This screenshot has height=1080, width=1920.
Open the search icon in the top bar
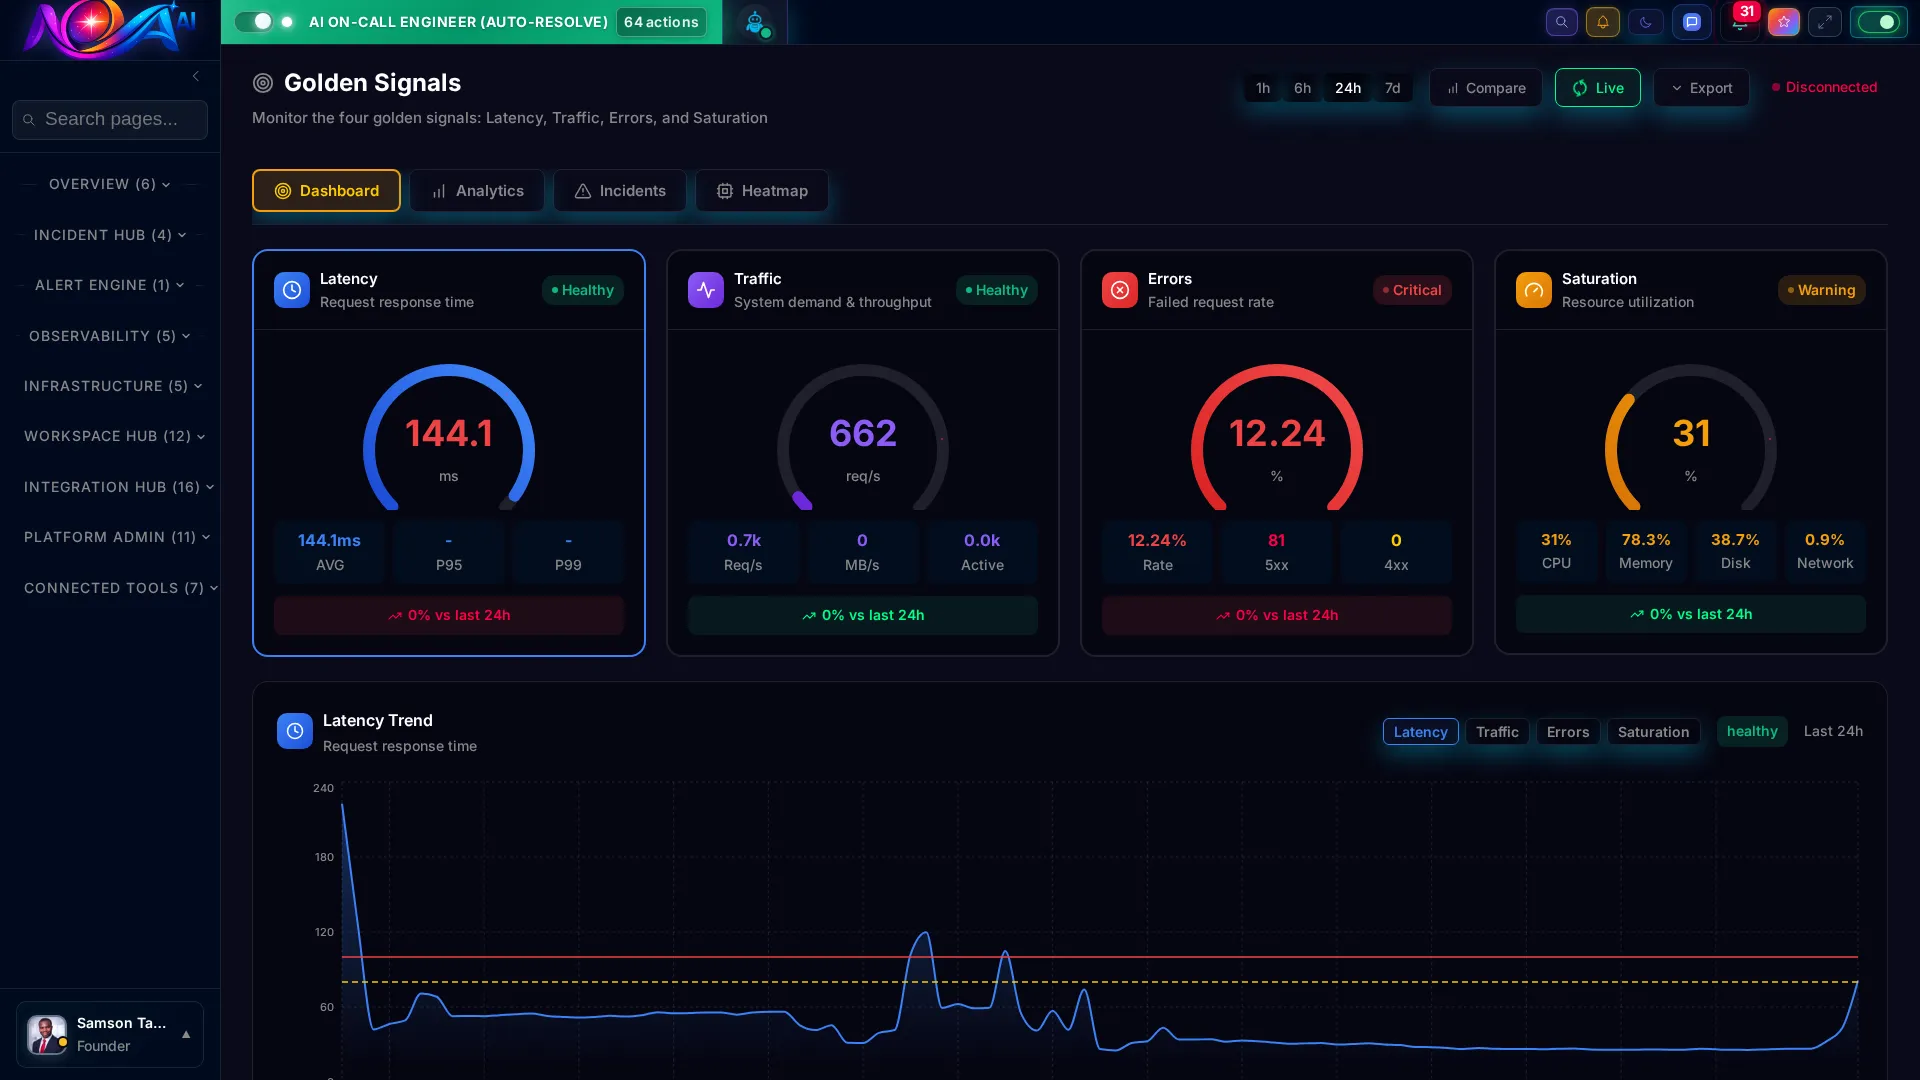1561,22
